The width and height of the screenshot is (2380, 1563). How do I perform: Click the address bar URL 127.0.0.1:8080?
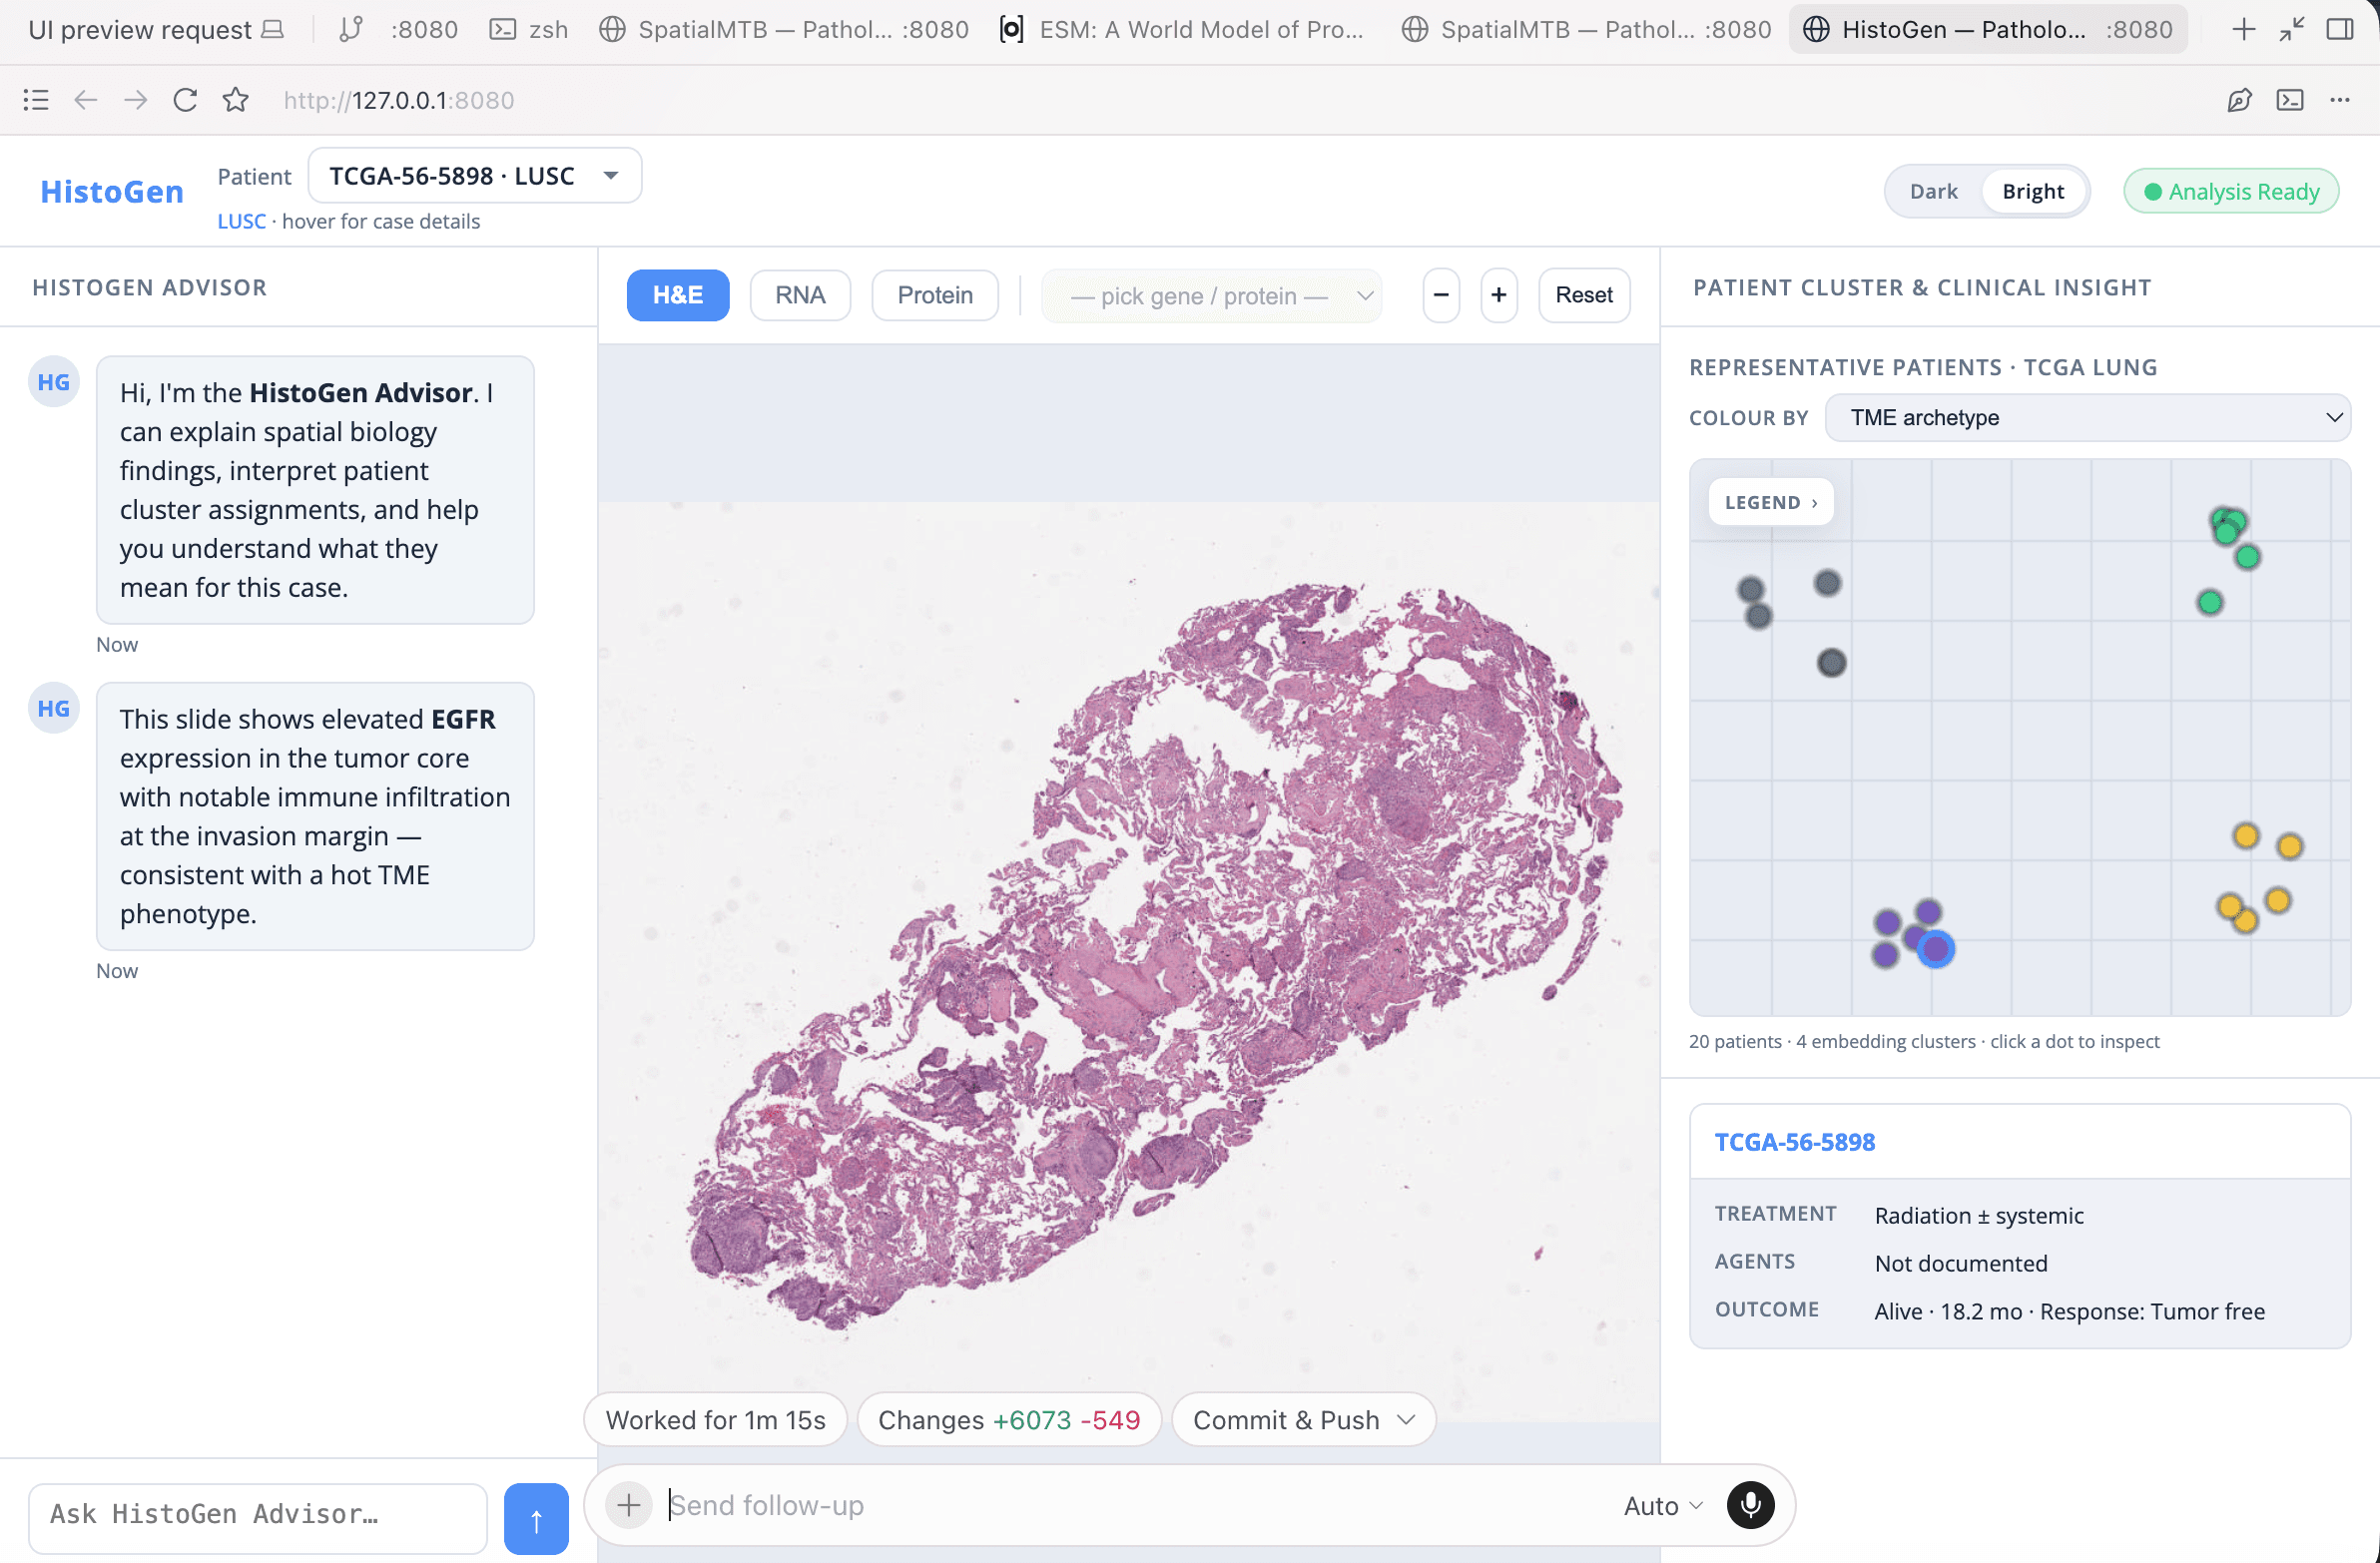click(399, 100)
